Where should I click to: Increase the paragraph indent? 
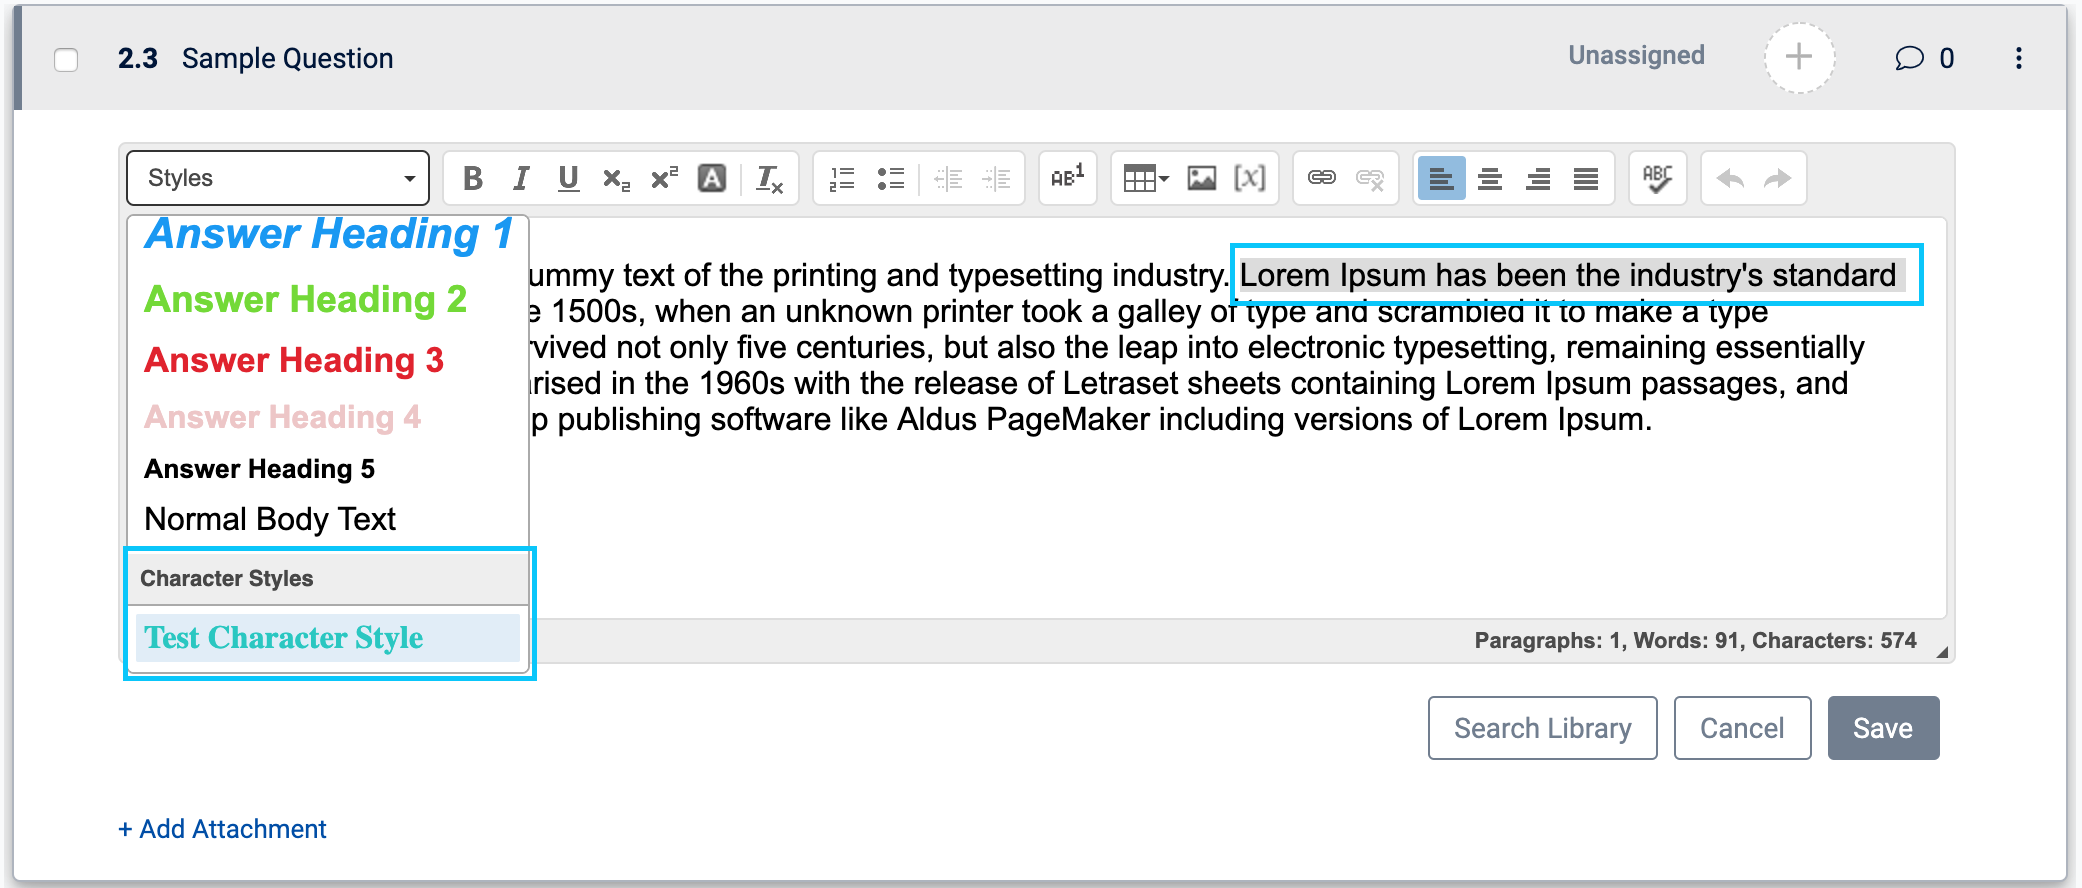coord(996,178)
